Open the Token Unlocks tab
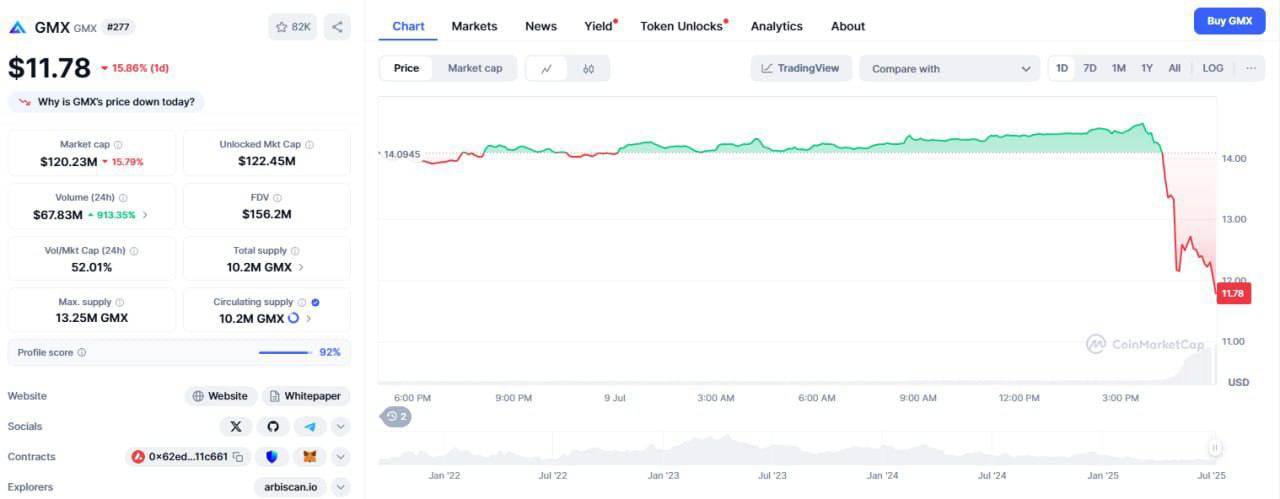This screenshot has width=1280, height=499. pos(682,26)
